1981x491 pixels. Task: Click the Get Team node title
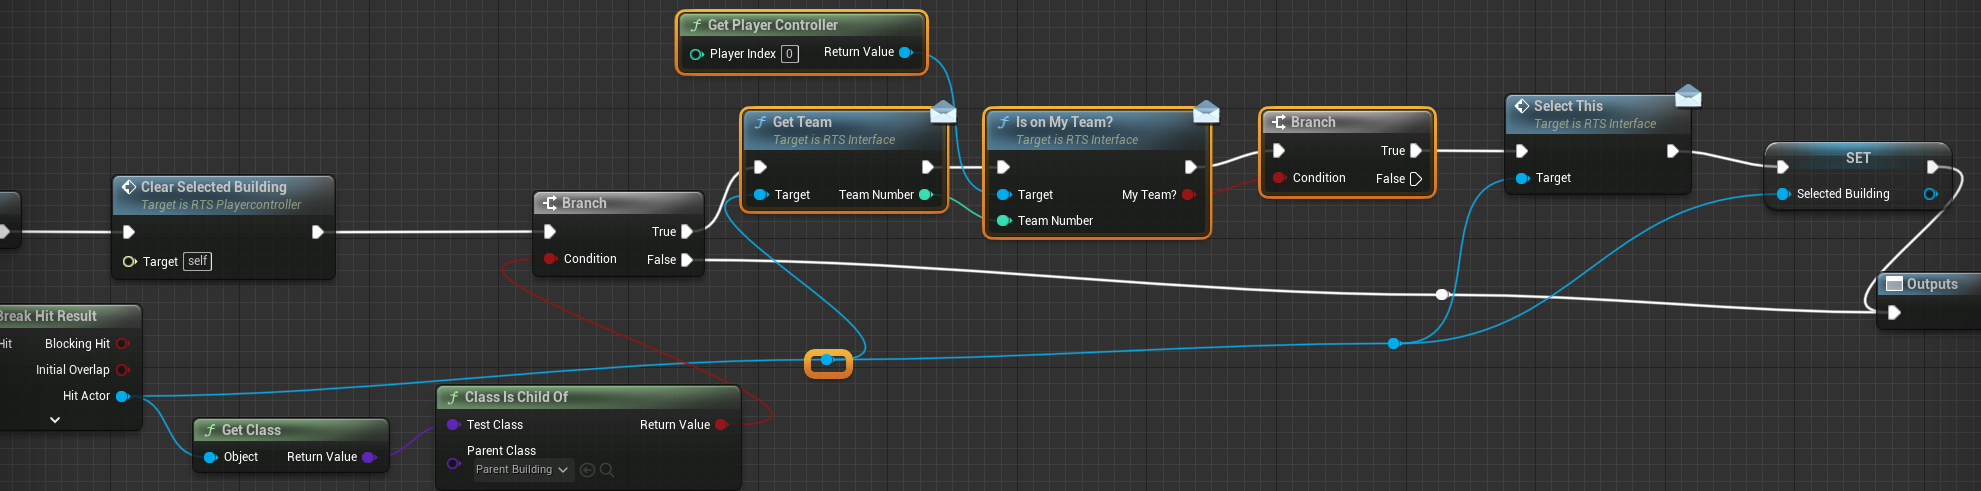click(802, 122)
